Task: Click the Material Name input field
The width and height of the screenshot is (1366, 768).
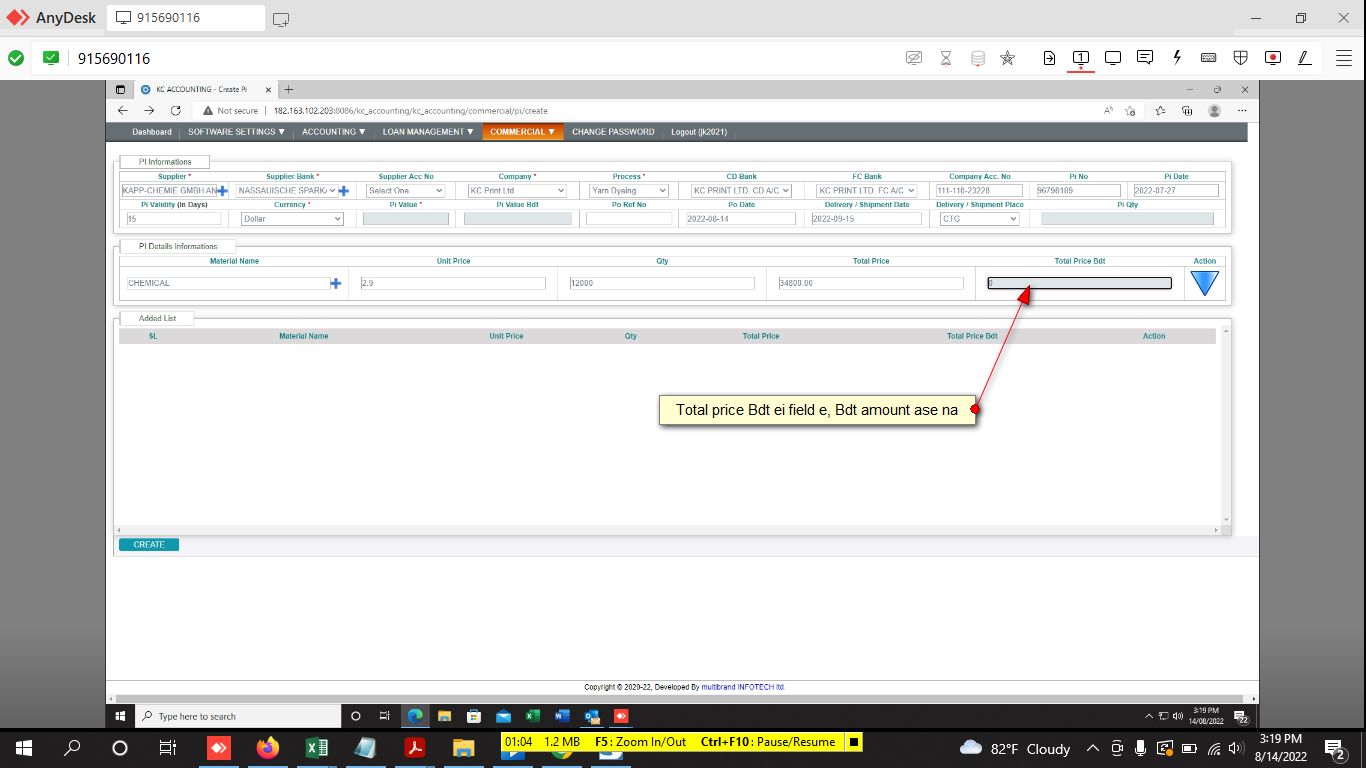Action: (x=227, y=283)
